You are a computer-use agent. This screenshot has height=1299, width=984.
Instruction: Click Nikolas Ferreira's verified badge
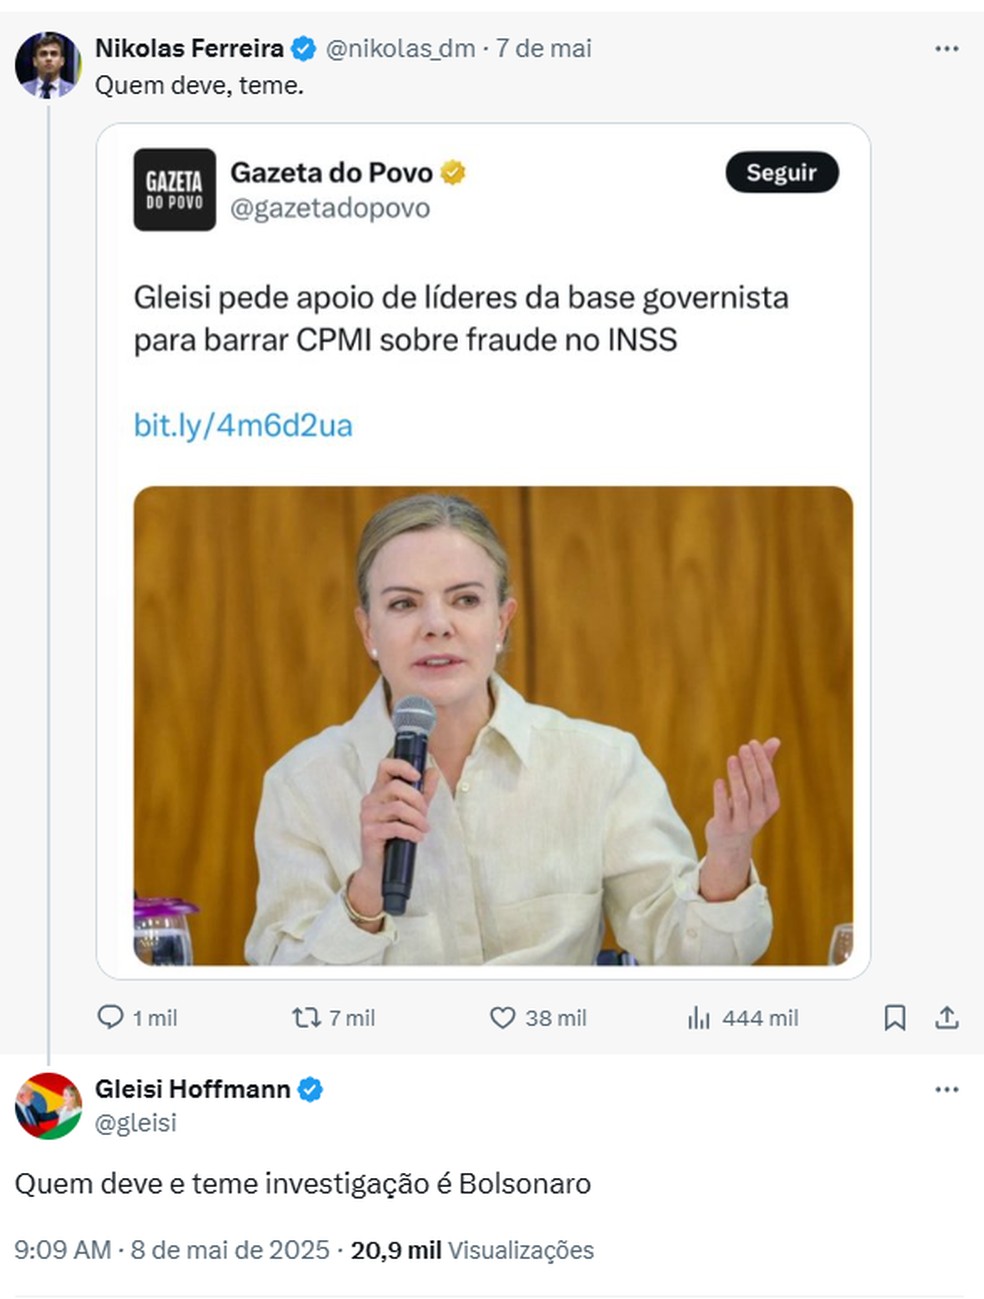(300, 47)
